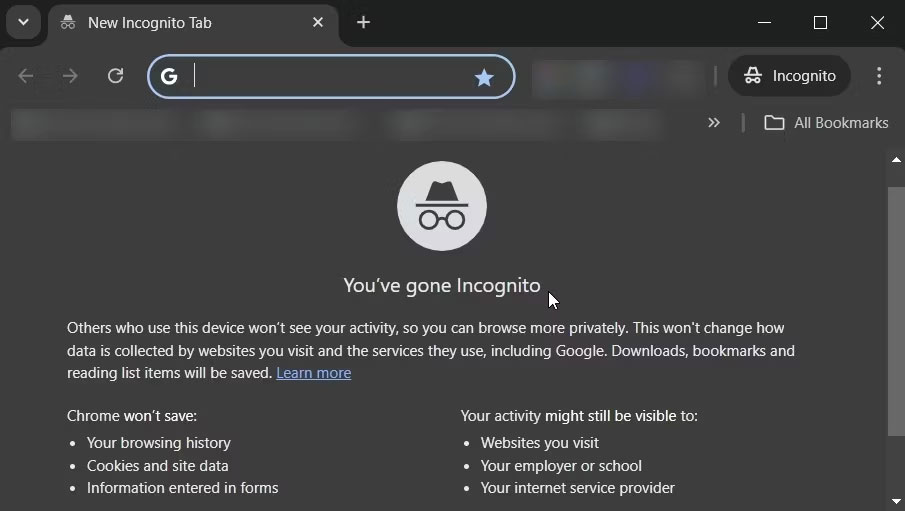Click the large Incognito hat-and-glasses logo
The height and width of the screenshot is (511, 905).
point(442,206)
